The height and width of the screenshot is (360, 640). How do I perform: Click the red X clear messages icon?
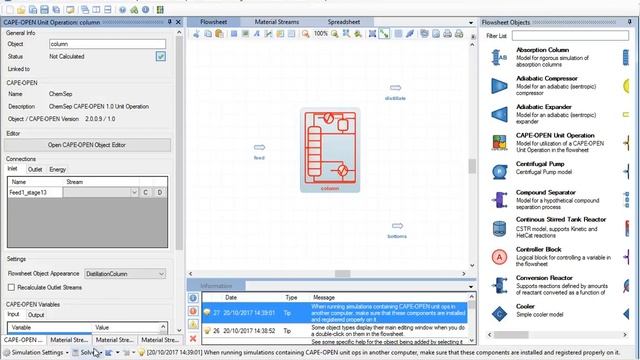pos(193,338)
